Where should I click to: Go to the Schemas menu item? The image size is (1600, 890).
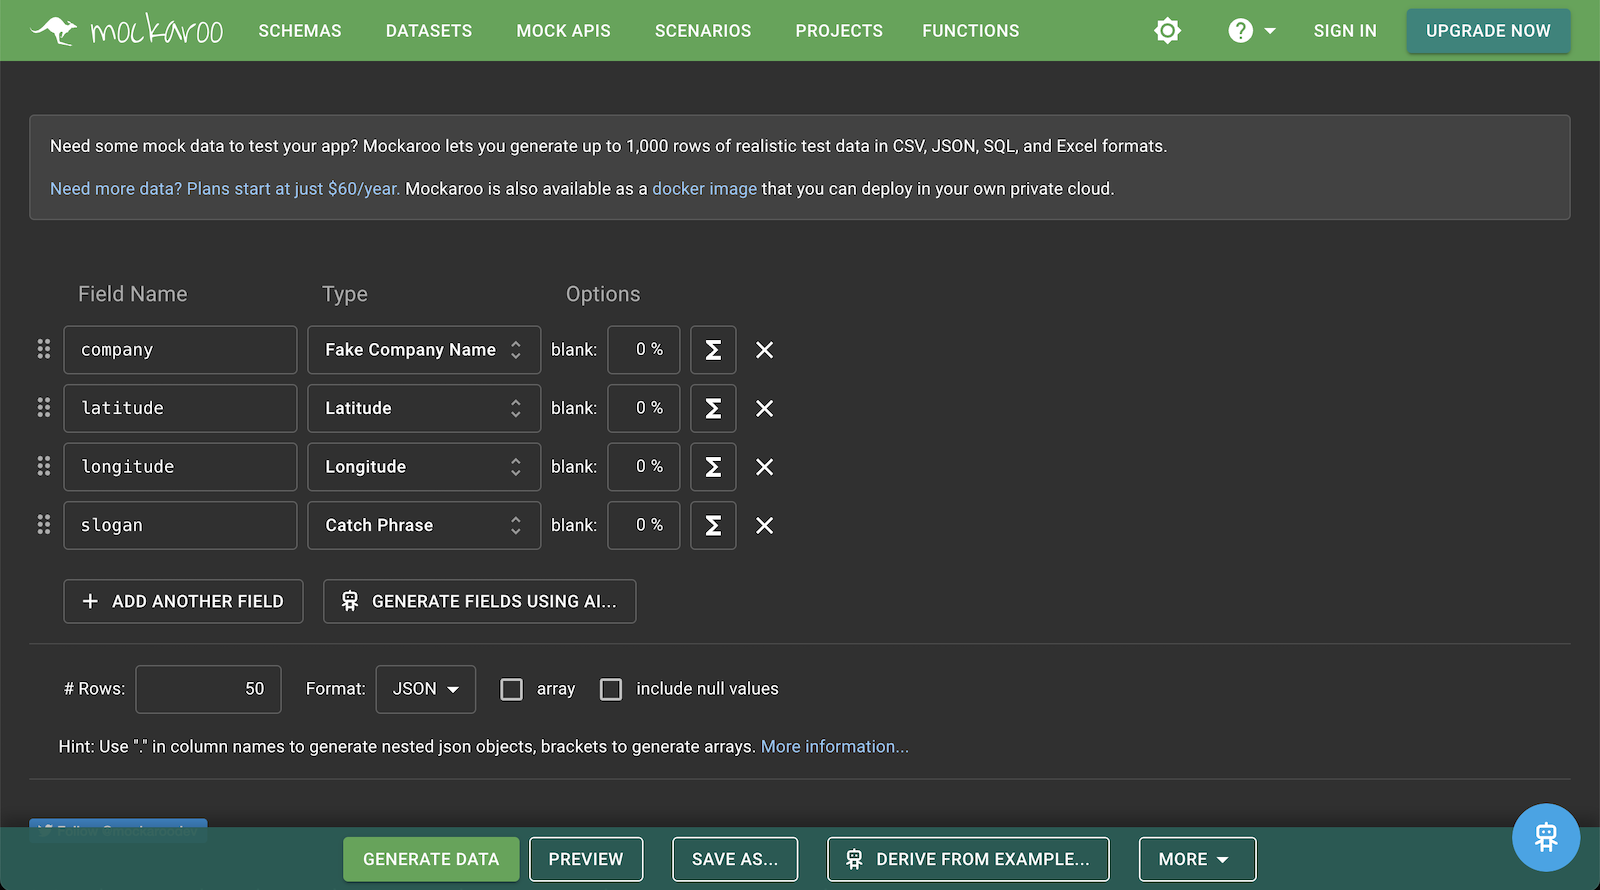[x=300, y=31]
